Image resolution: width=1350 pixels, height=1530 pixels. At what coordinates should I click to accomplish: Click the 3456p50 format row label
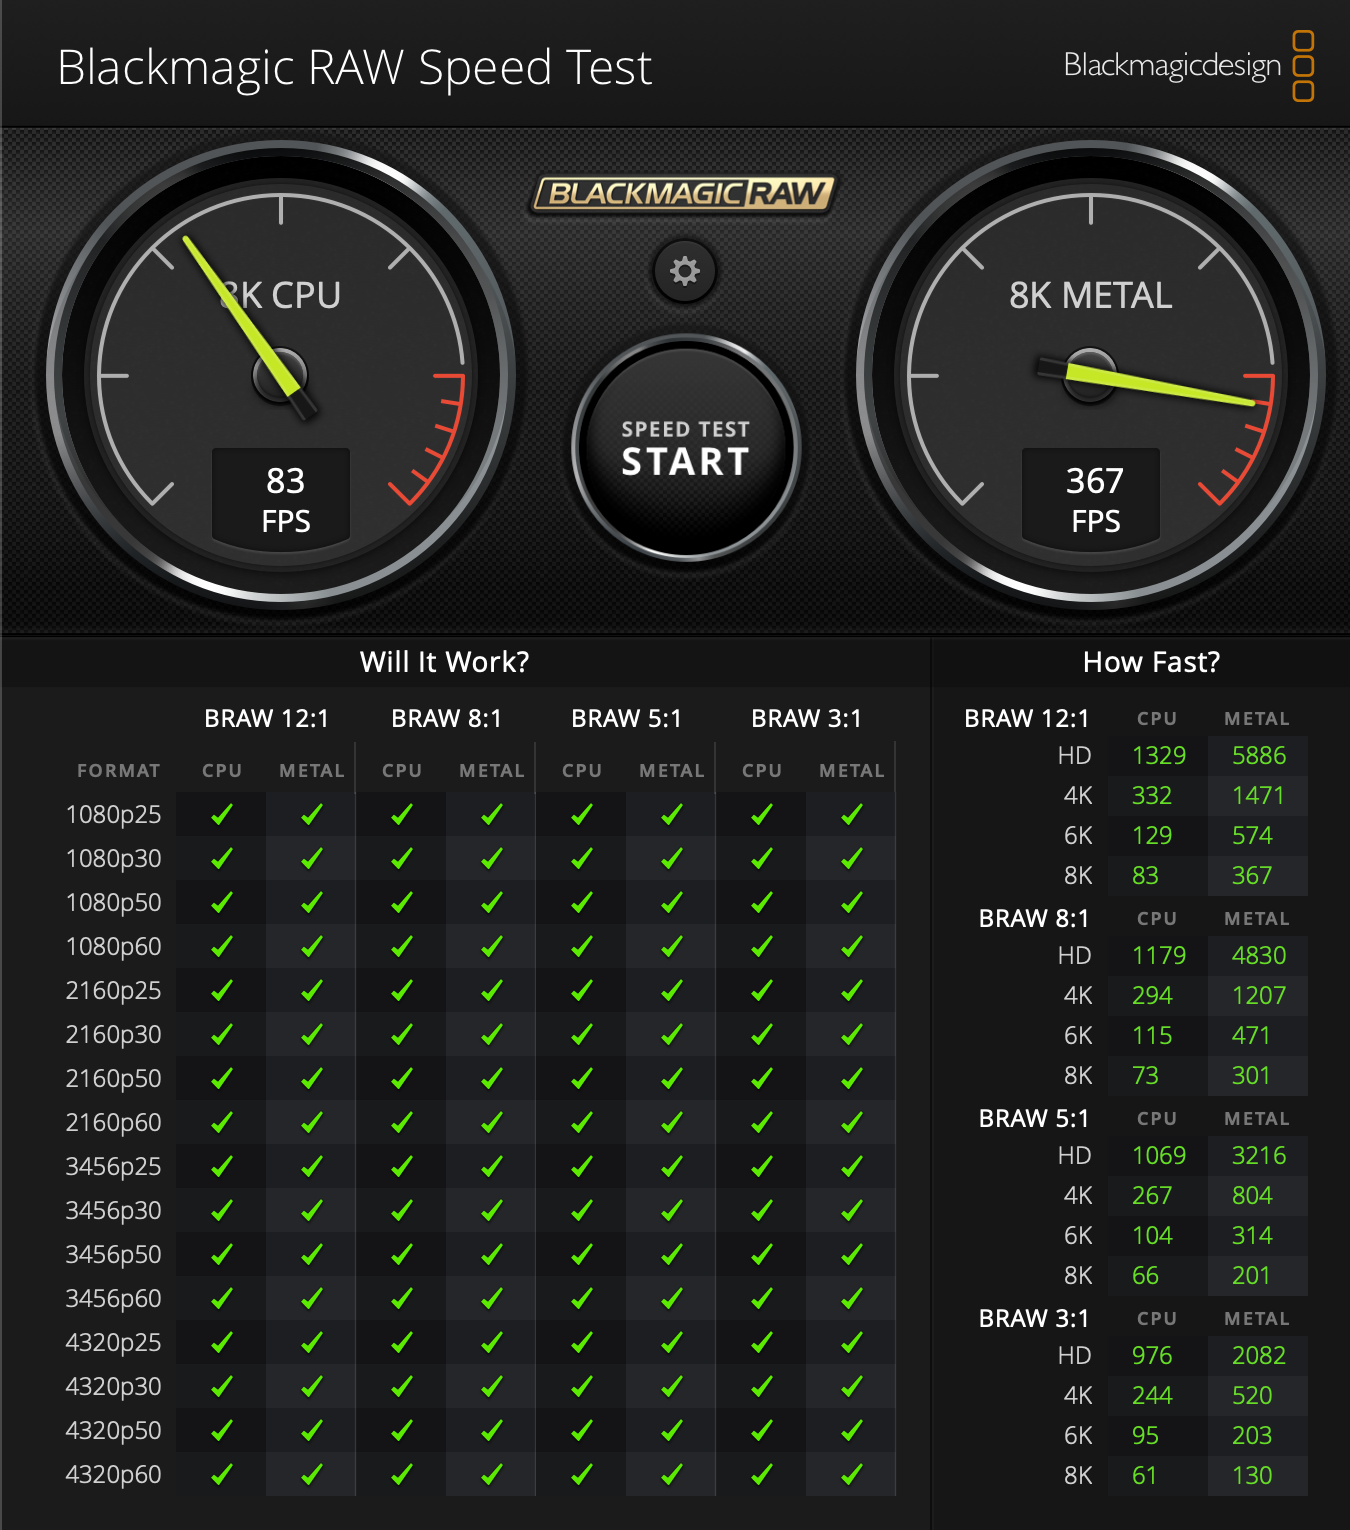pos(113,1255)
